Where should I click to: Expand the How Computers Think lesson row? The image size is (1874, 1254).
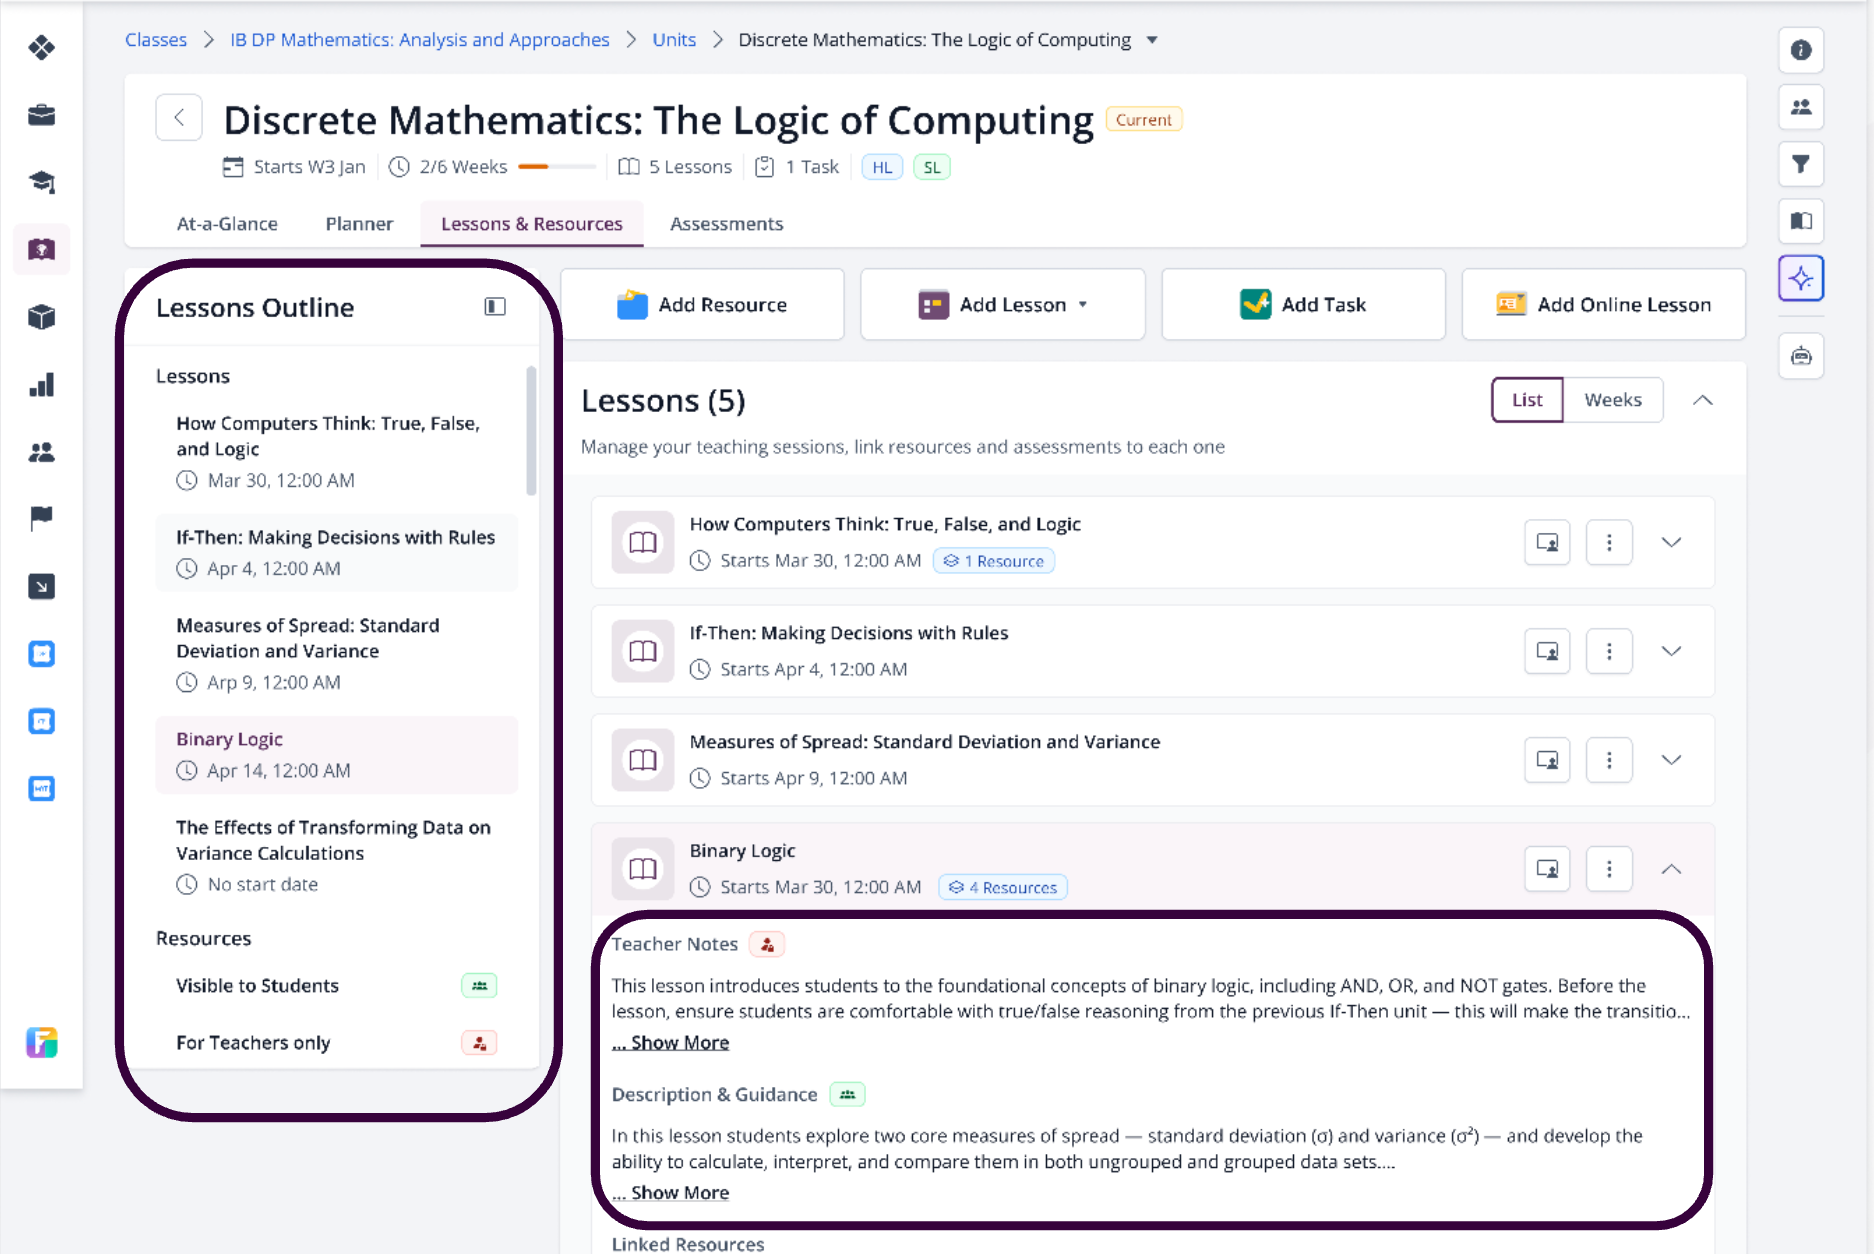1671,542
